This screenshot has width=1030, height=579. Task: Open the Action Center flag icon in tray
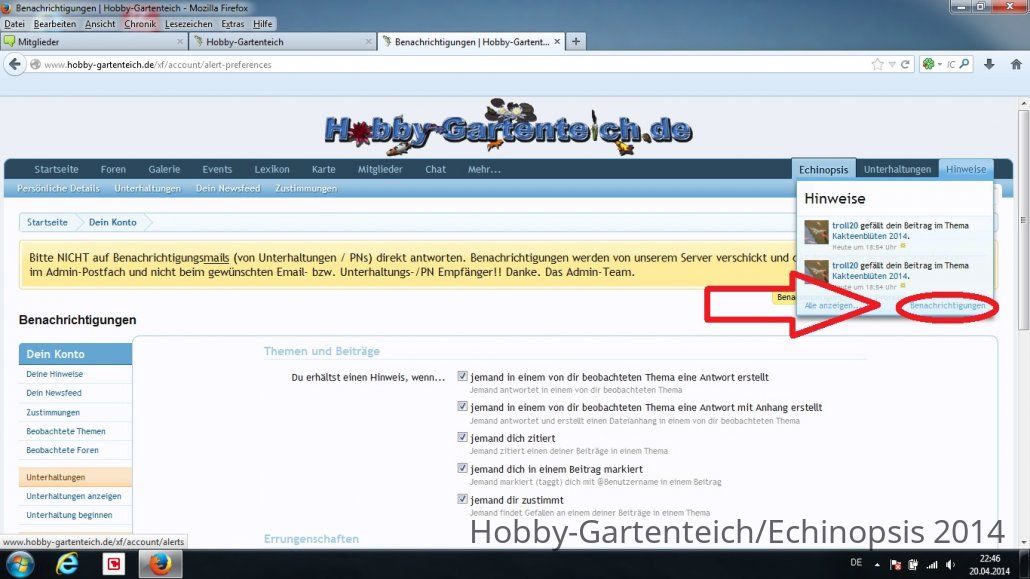(x=895, y=565)
